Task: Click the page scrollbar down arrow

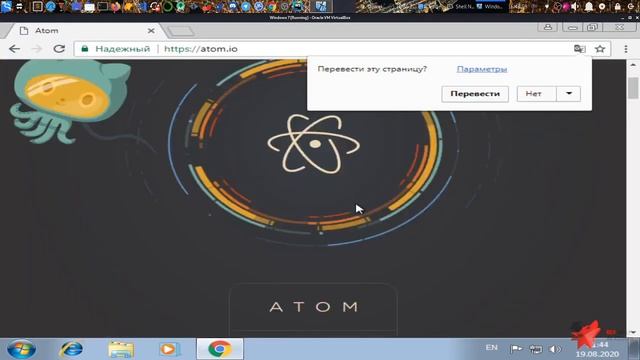Action: point(633,333)
